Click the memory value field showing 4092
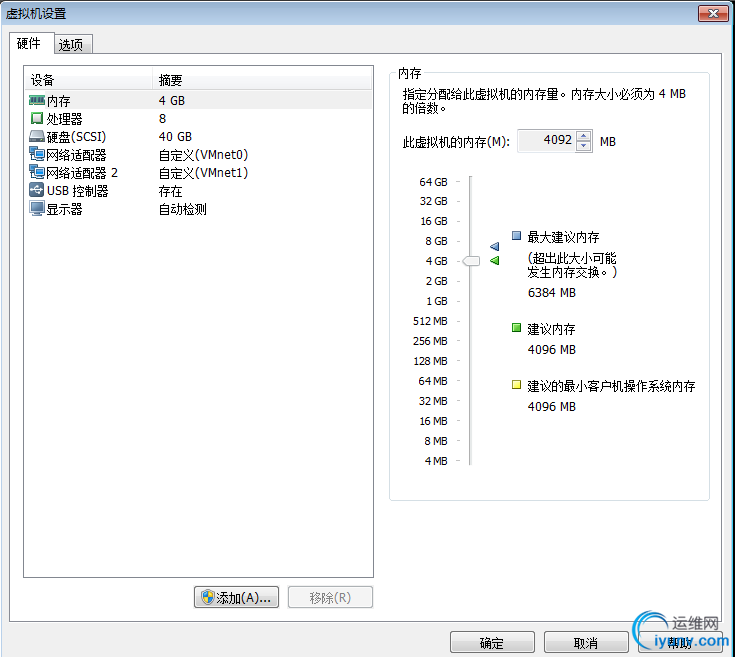This screenshot has height=657, width=735. tap(547, 140)
